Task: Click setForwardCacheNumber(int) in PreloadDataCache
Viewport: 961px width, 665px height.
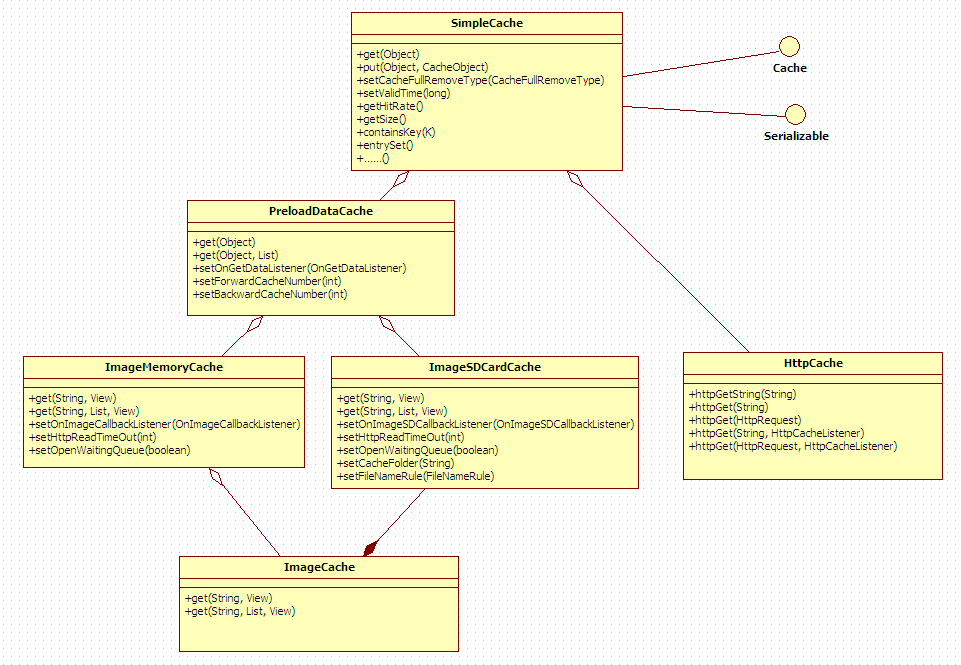Action: click(265, 281)
